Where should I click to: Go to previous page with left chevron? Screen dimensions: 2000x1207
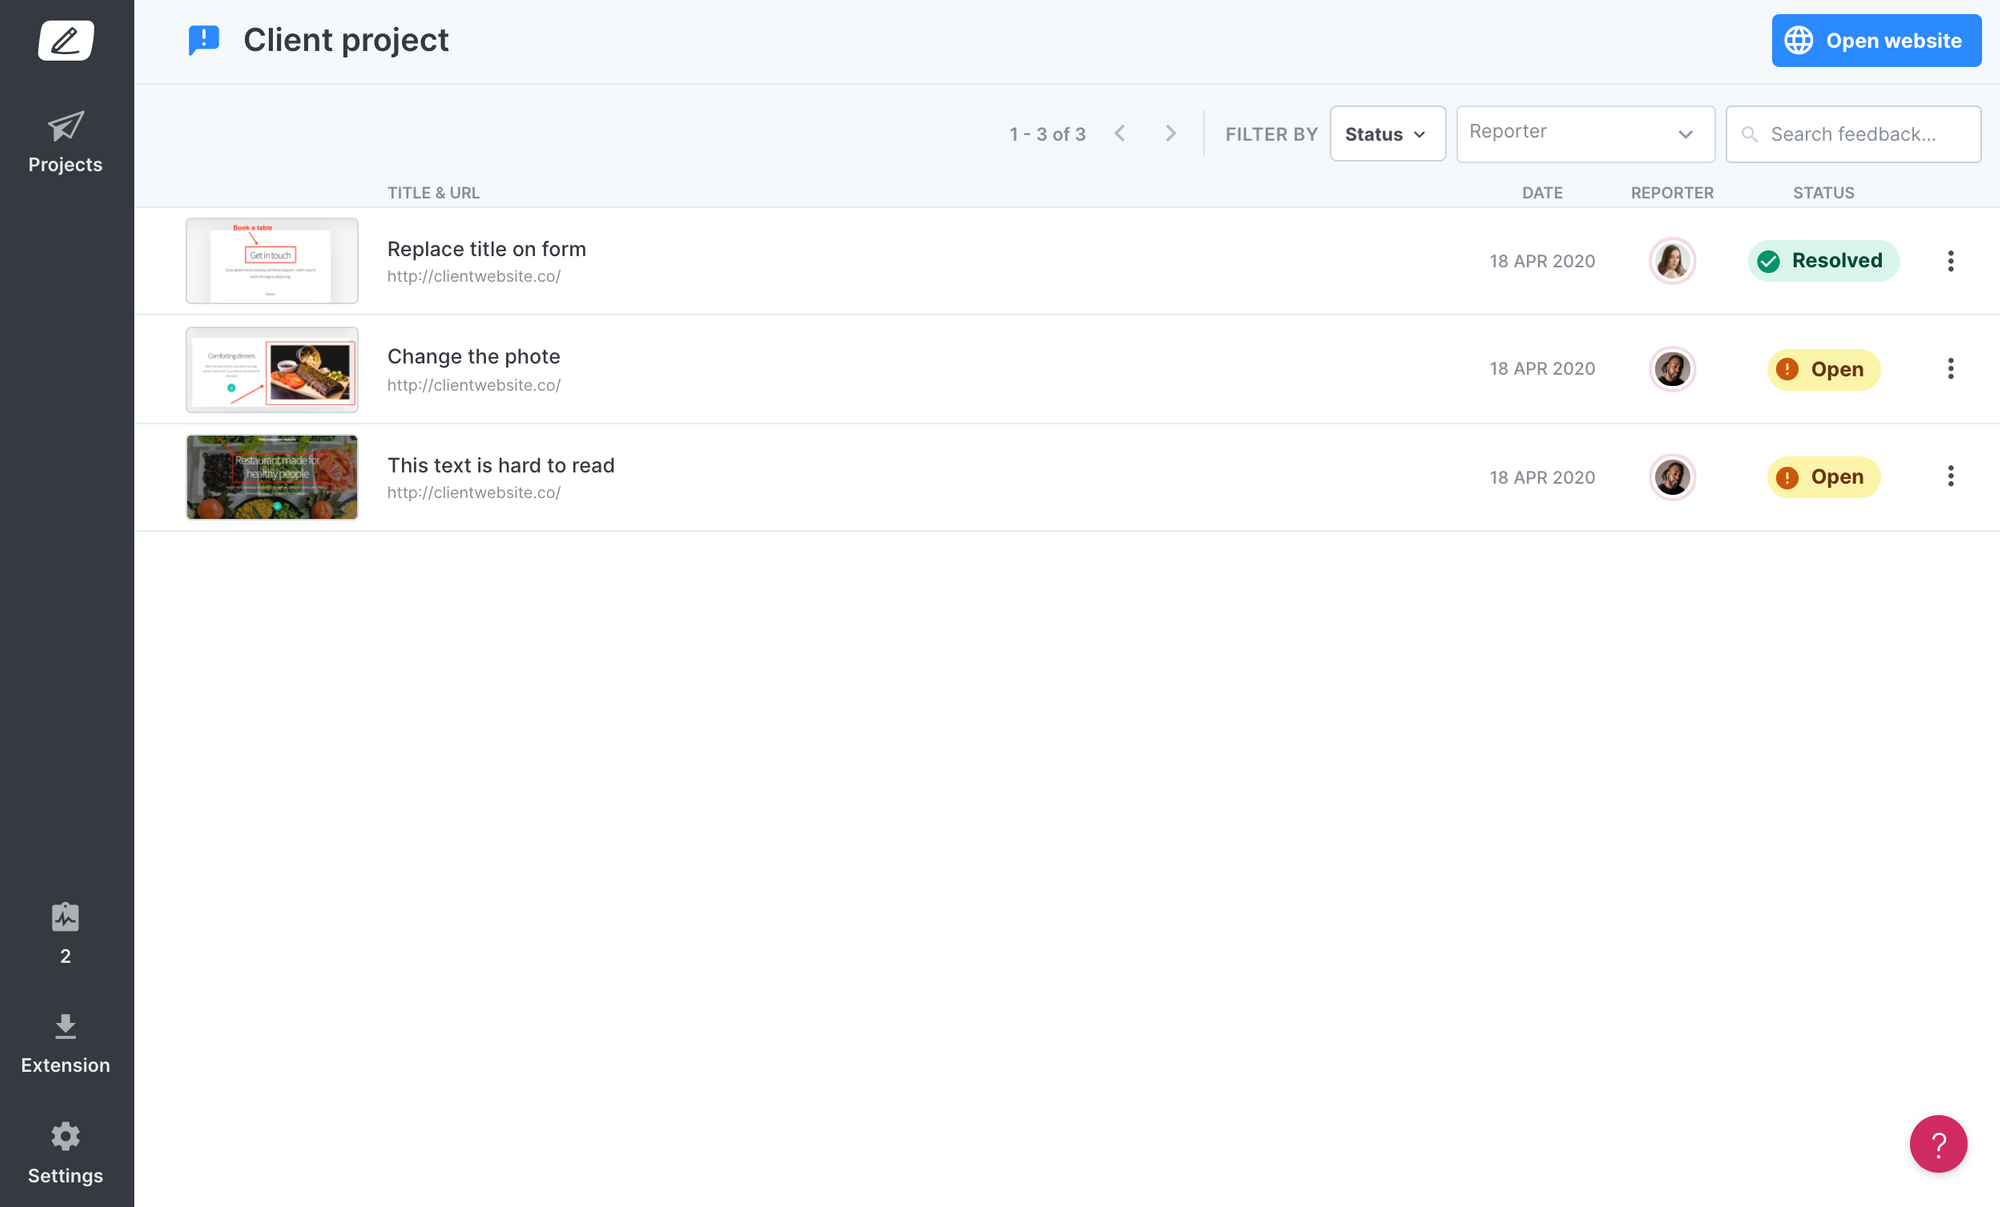pyautogui.click(x=1120, y=134)
